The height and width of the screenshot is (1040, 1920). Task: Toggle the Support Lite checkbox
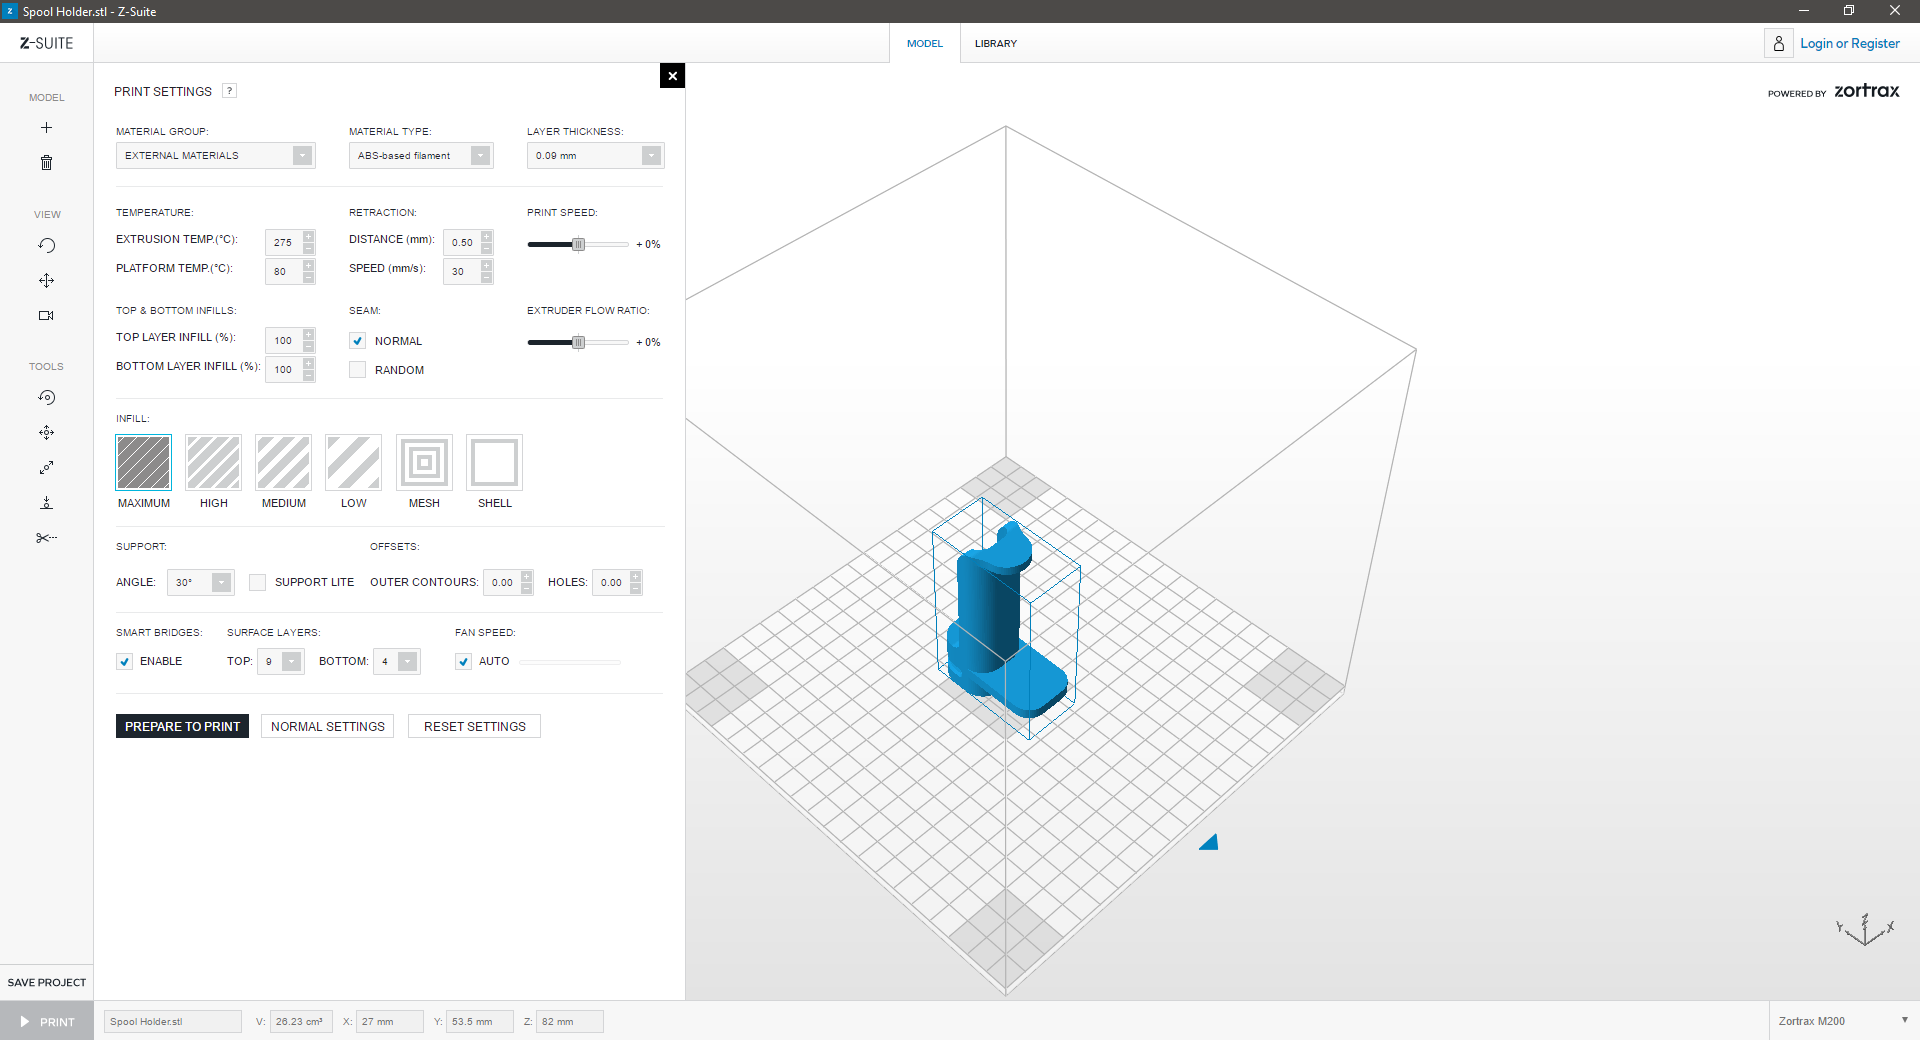(x=258, y=583)
